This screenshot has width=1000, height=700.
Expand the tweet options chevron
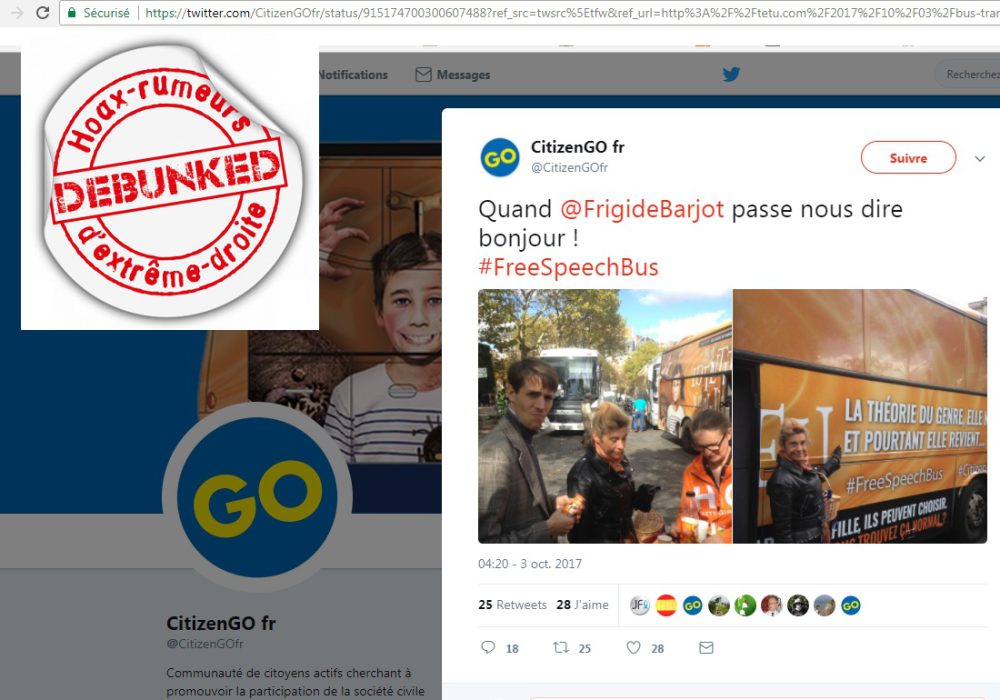click(x=980, y=158)
